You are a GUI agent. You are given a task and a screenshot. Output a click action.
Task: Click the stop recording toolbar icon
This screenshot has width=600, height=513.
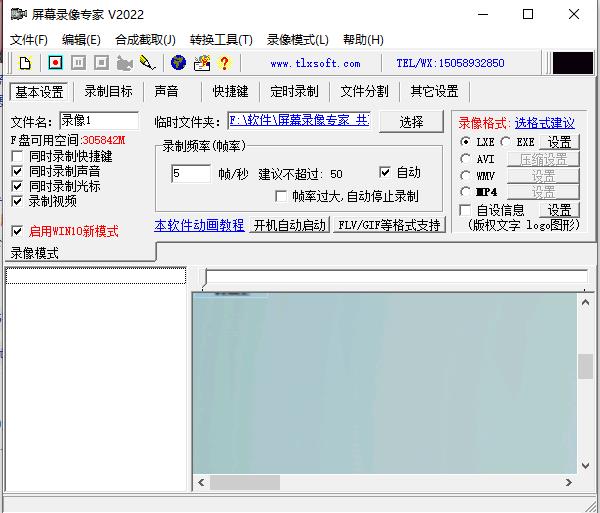101,62
